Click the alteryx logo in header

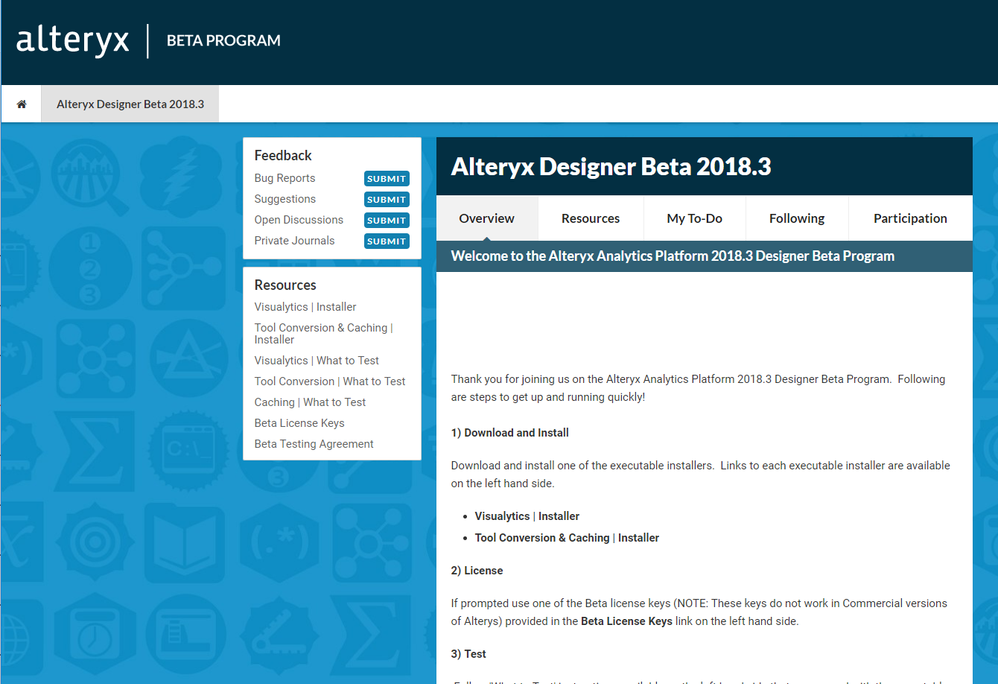(73, 41)
